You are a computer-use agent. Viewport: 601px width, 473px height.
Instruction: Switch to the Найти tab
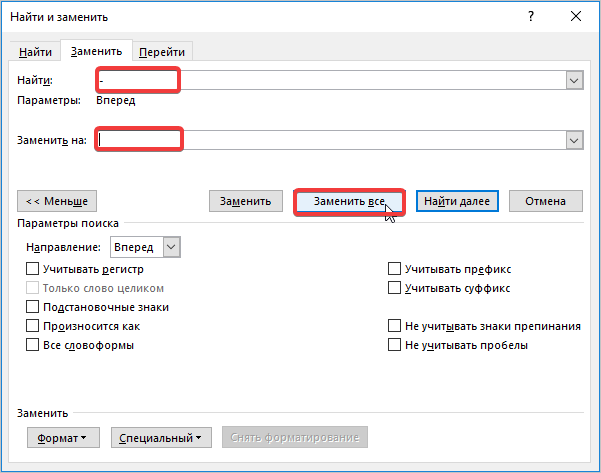coord(36,52)
